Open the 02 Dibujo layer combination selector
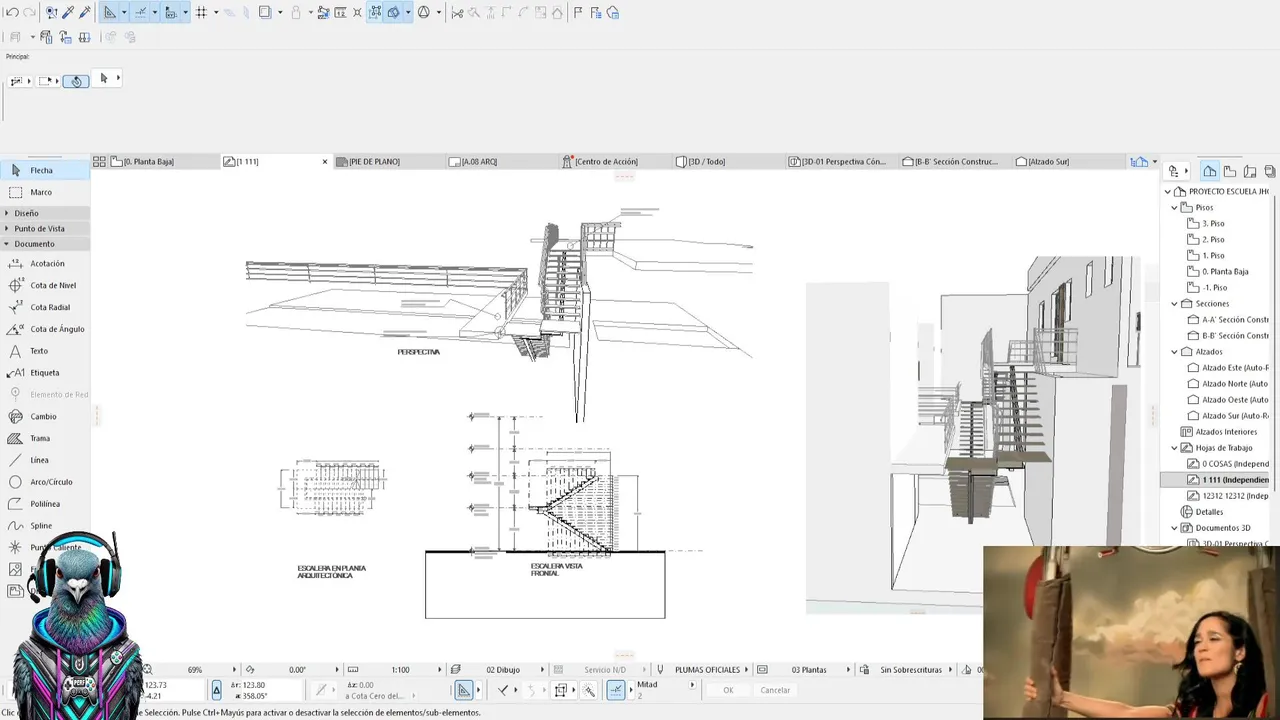Screen dimensions: 1280x720 point(503,669)
